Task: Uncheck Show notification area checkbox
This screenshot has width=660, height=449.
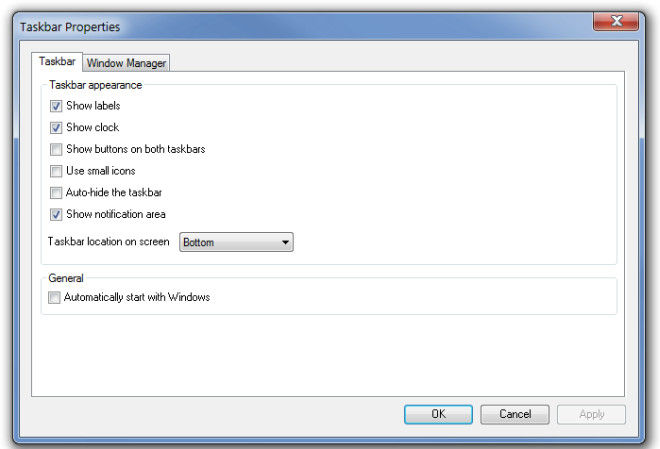Action: (56, 215)
